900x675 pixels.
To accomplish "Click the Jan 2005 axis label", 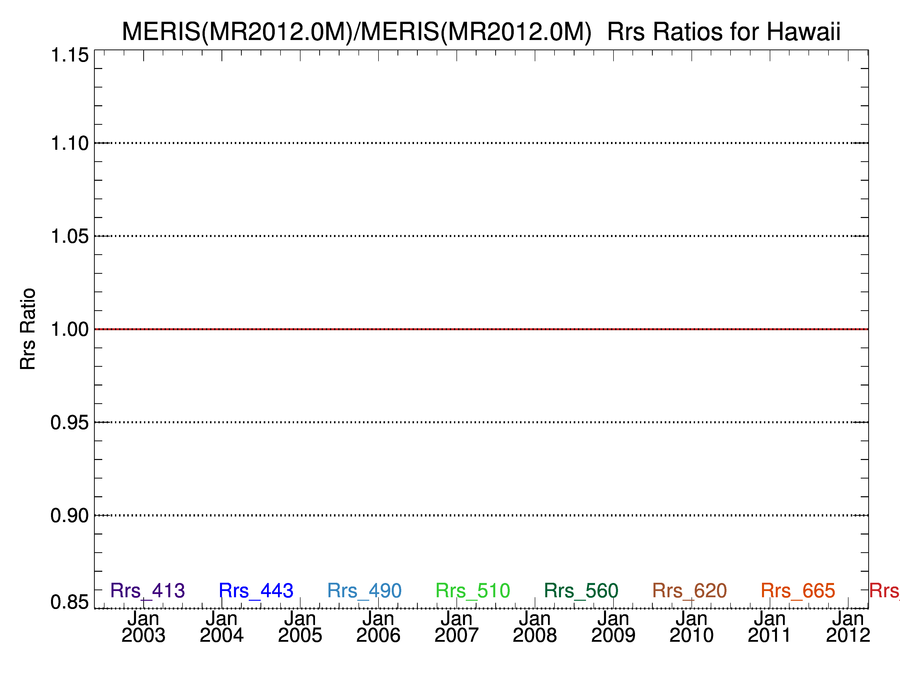I will click(300, 627).
